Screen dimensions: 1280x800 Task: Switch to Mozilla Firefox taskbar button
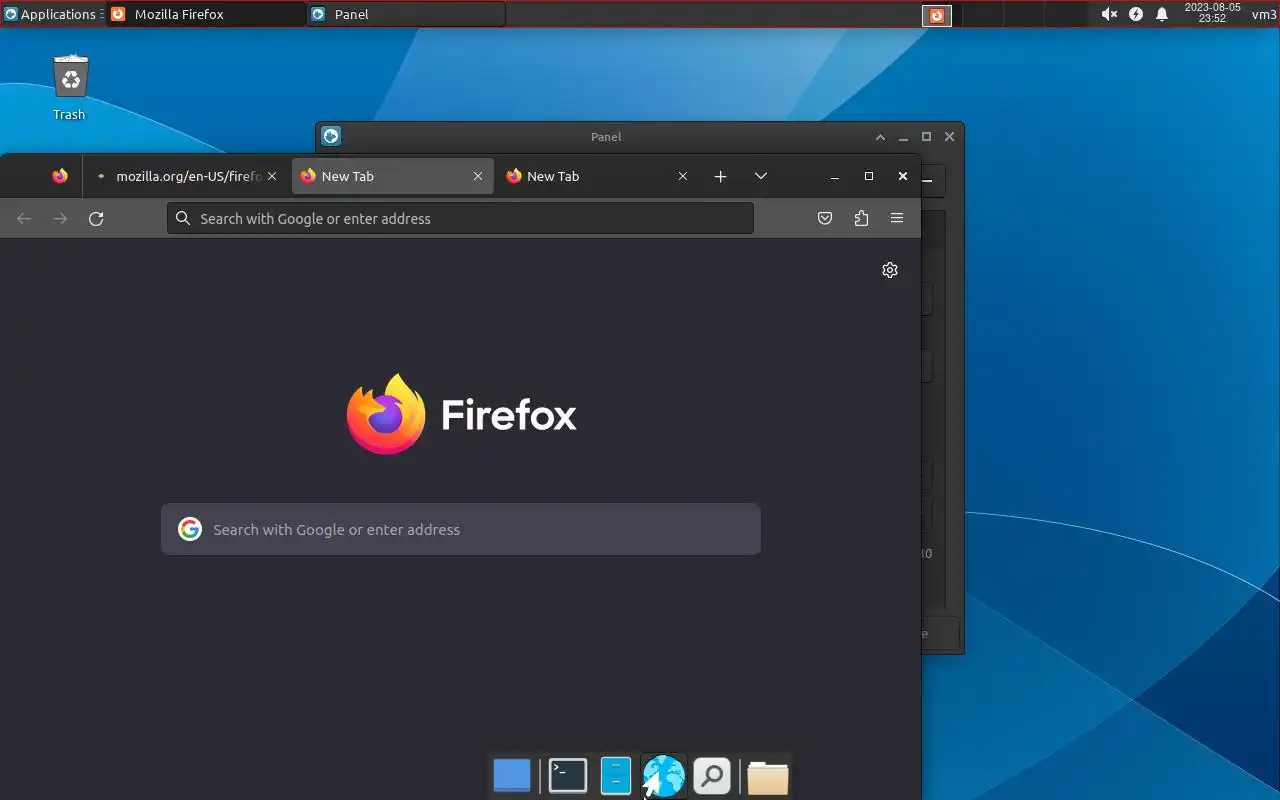[x=206, y=14]
